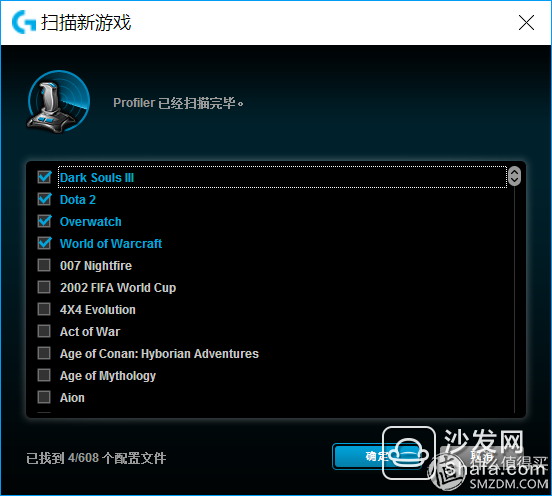552x496 pixels.
Task: Check the 2002 FIFA World Cup box
Action: (44, 287)
